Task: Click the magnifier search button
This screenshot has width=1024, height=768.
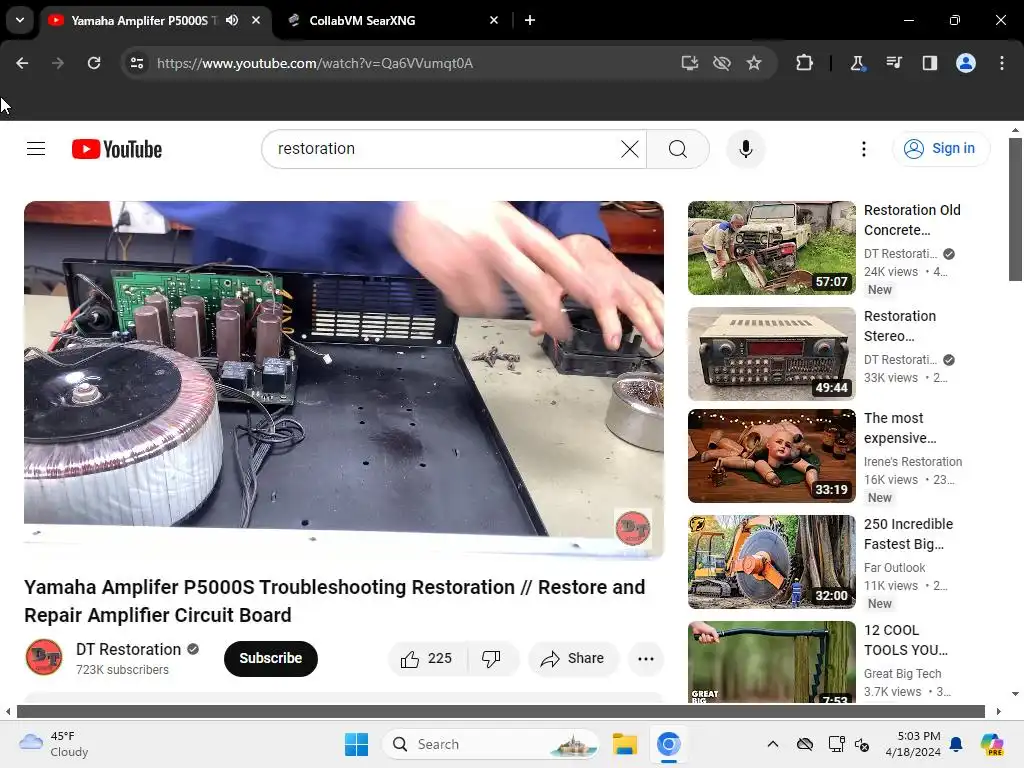Action: (x=678, y=149)
